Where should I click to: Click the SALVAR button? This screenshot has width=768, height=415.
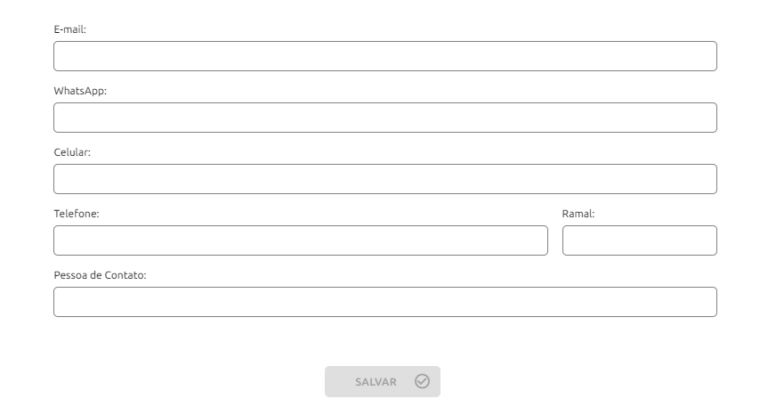click(x=382, y=381)
